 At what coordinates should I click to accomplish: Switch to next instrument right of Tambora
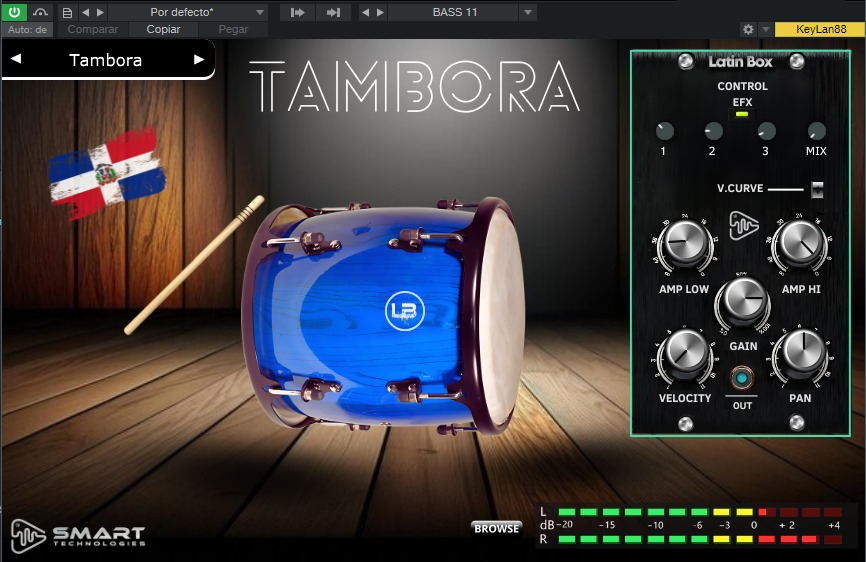(199, 59)
